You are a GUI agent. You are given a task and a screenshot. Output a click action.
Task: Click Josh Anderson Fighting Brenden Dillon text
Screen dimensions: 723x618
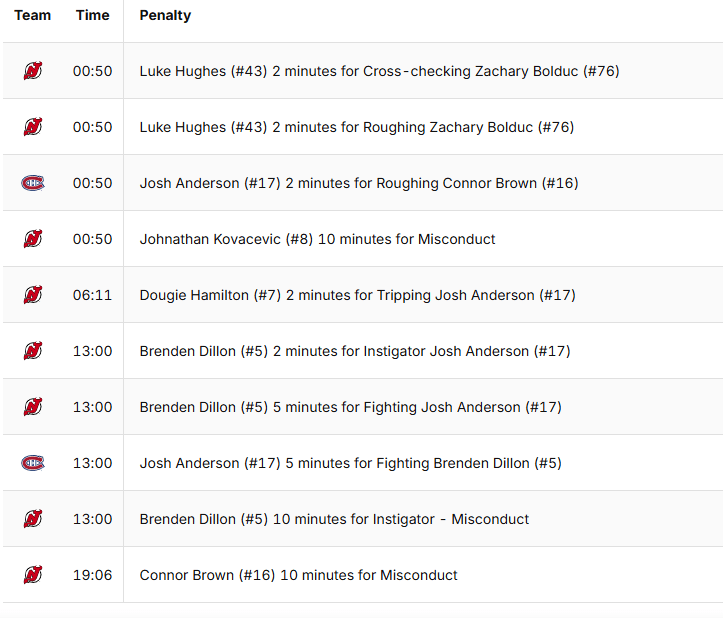coord(350,463)
